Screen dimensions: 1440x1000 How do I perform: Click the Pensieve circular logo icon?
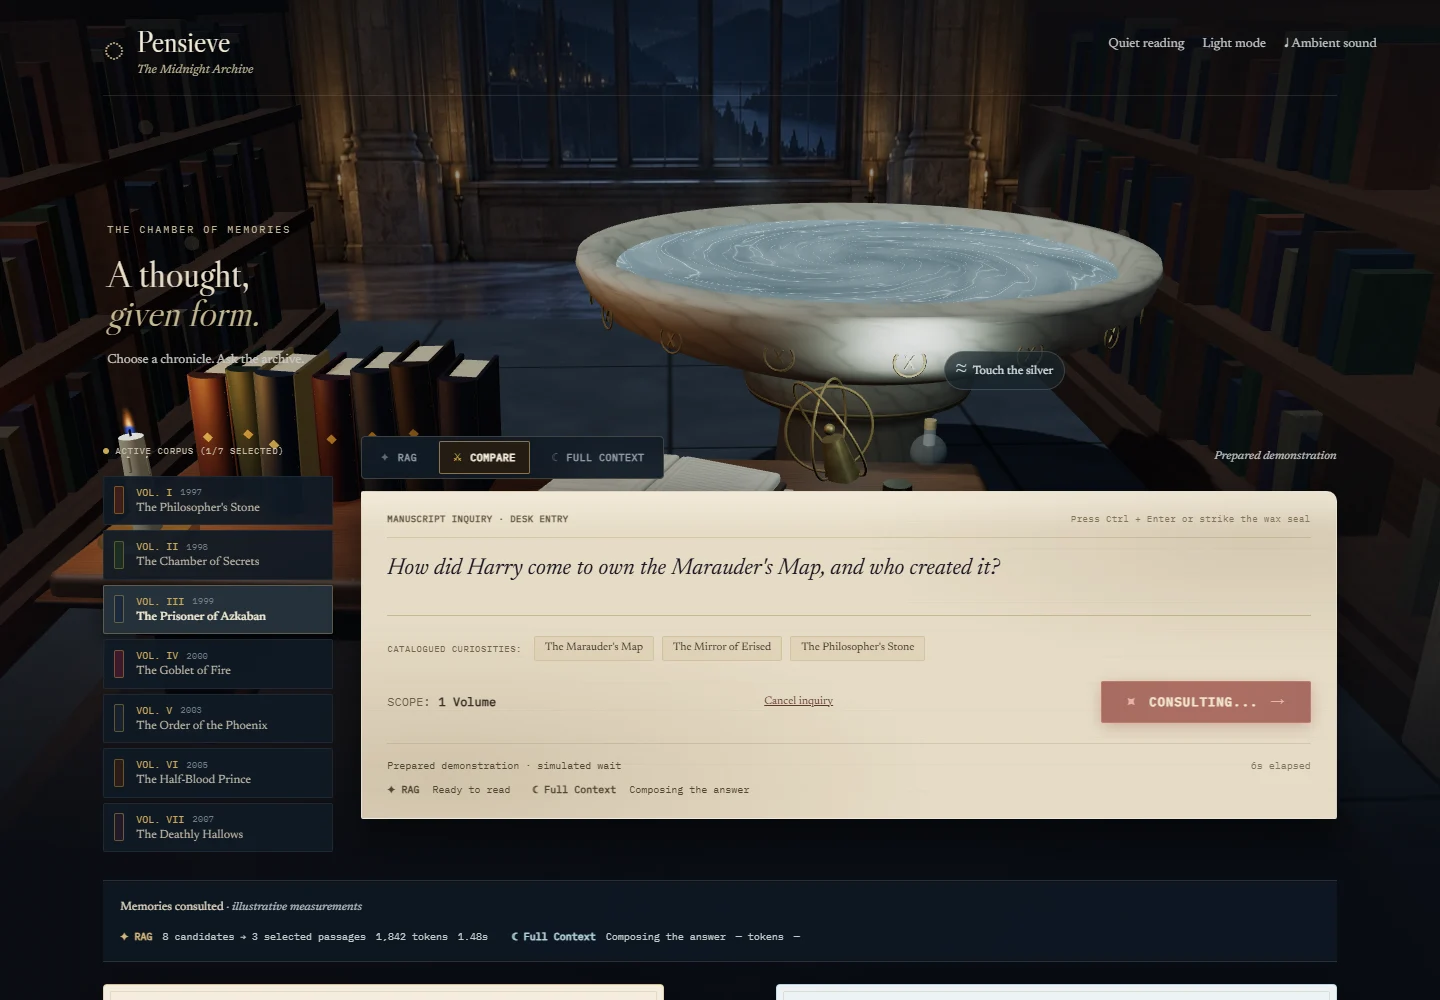coord(114,51)
